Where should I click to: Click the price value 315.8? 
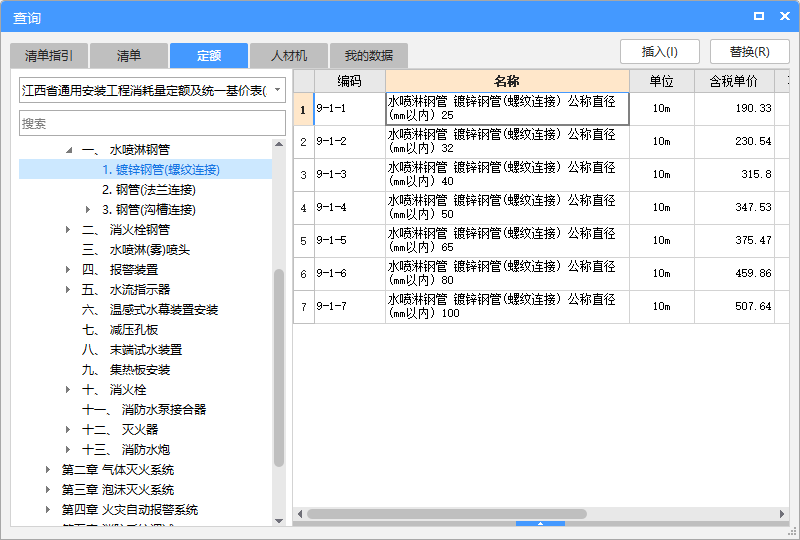pyautogui.click(x=756, y=175)
